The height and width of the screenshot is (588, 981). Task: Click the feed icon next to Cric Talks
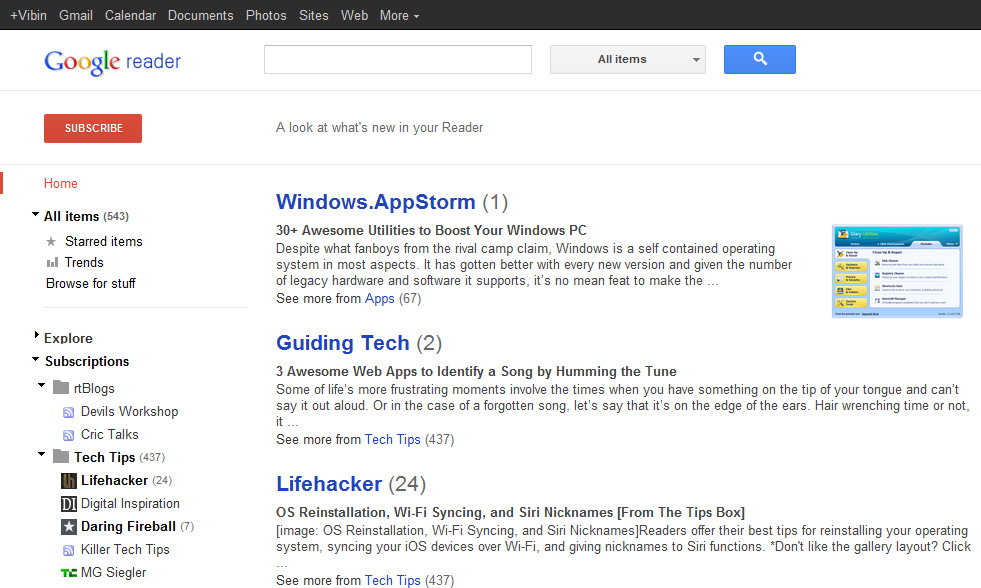[x=68, y=435]
